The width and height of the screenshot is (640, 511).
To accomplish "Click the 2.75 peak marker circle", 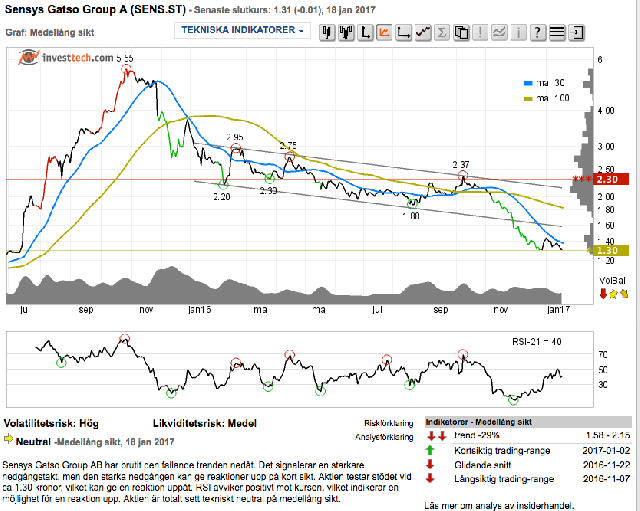I will pyautogui.click(x=290, y=156).
